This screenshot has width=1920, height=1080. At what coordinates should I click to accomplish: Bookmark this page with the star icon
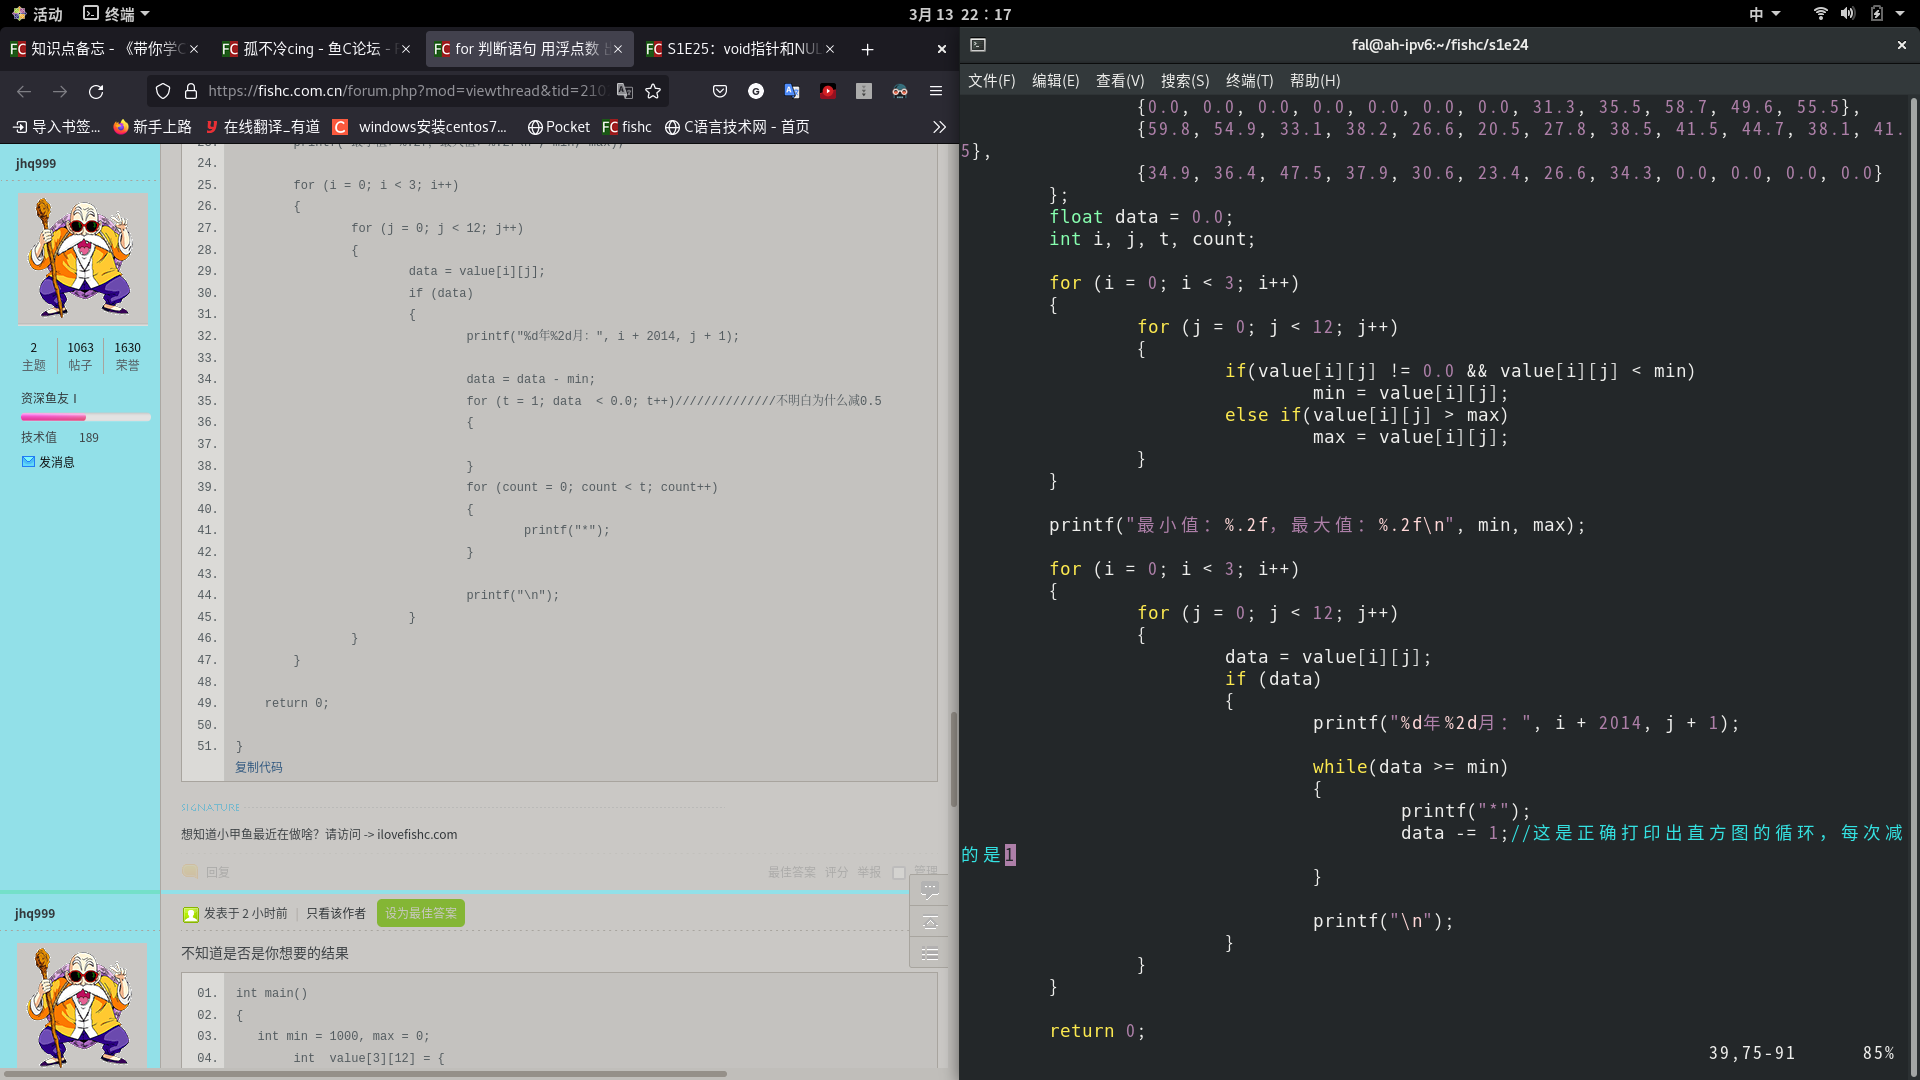click(x=653, y=91)
